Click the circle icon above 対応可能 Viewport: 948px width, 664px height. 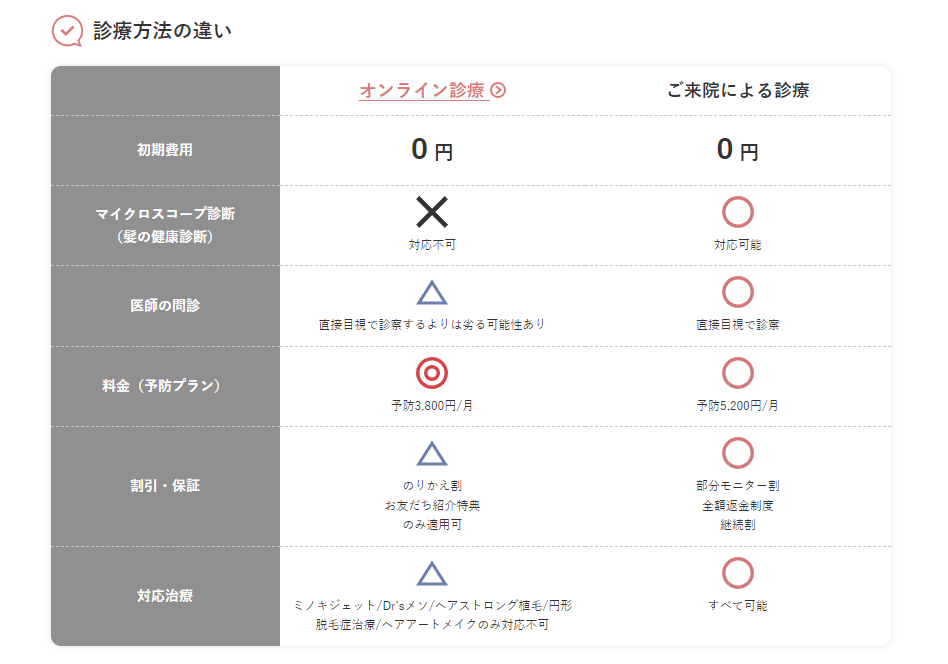coord(738,212)
